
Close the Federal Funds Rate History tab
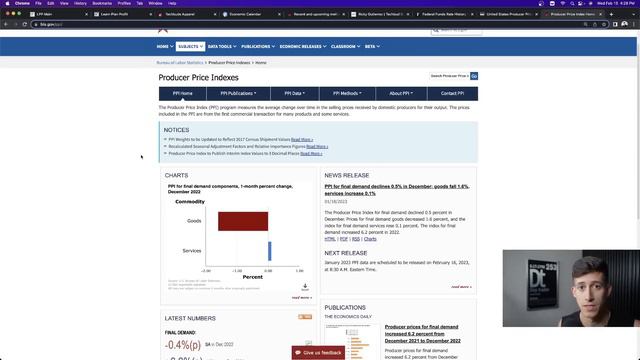[x=472, y=14]
